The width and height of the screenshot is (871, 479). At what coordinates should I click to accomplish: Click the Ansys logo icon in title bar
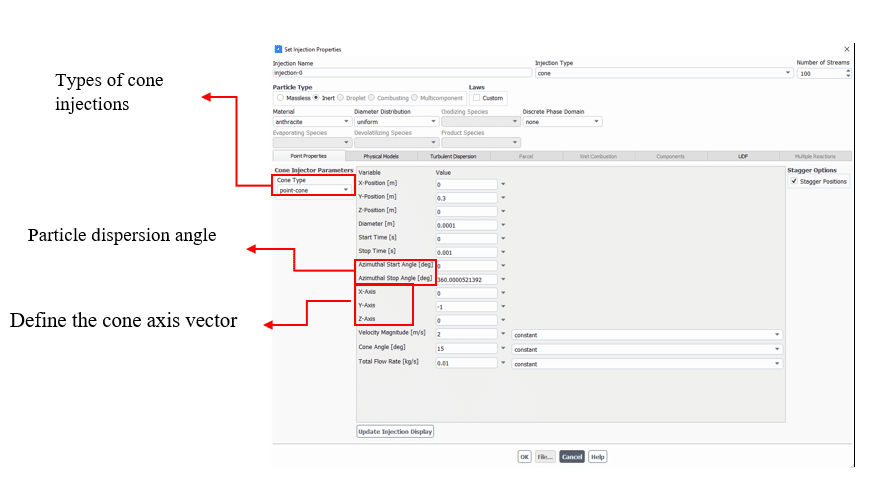point(278,49)
